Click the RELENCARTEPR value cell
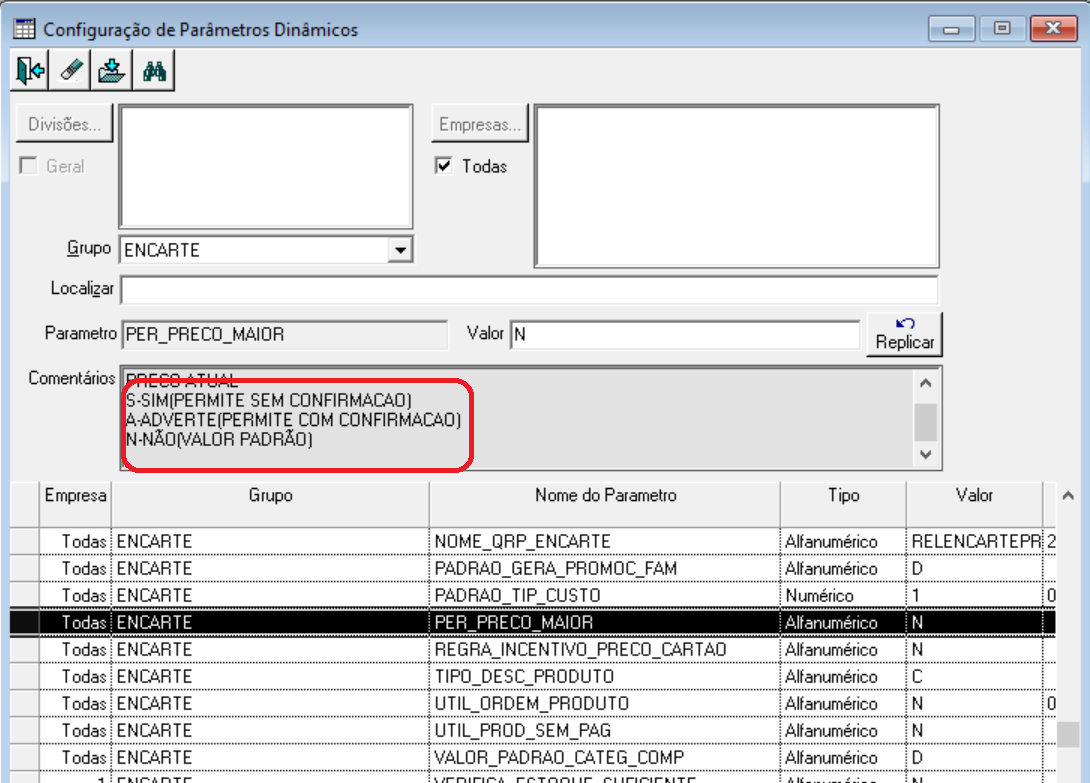Screen dimensions: 1090x783 tap(975, 541)
